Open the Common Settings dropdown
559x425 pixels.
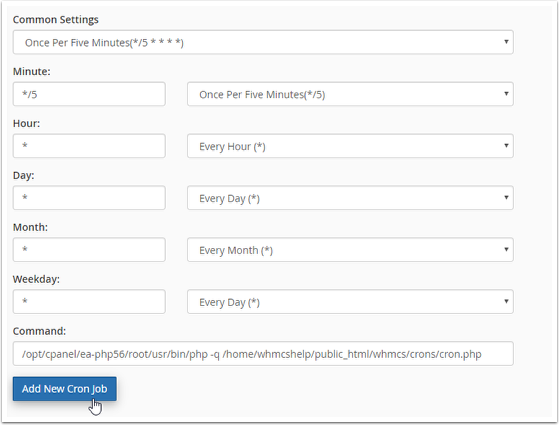click(263, 42)
